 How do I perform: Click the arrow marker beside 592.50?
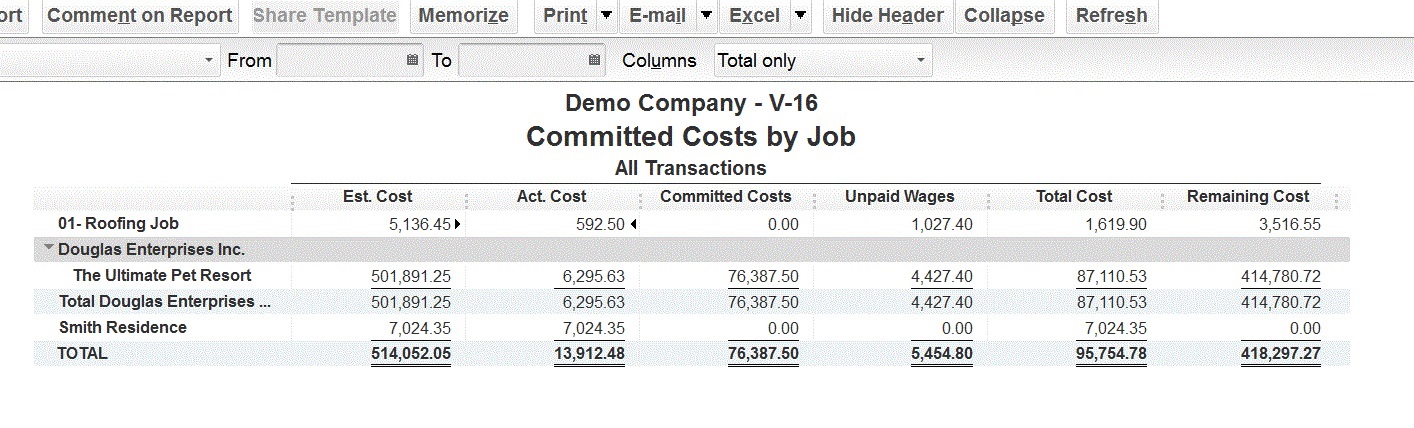click(x=633, y=225)
